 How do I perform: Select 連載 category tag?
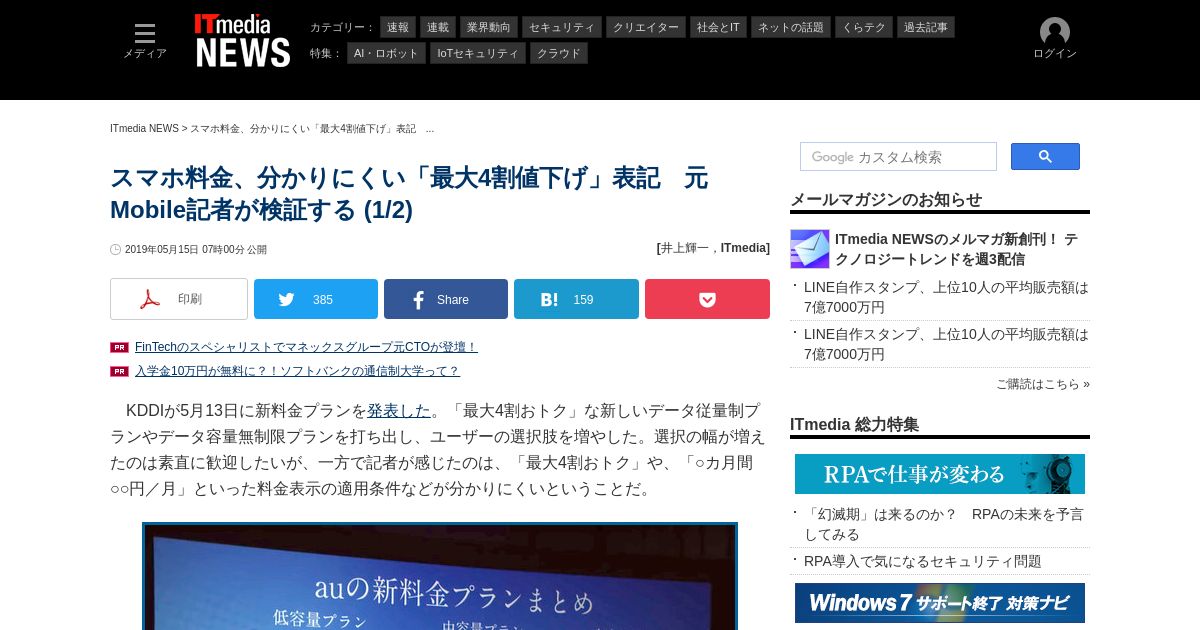[x=438, y=27]
